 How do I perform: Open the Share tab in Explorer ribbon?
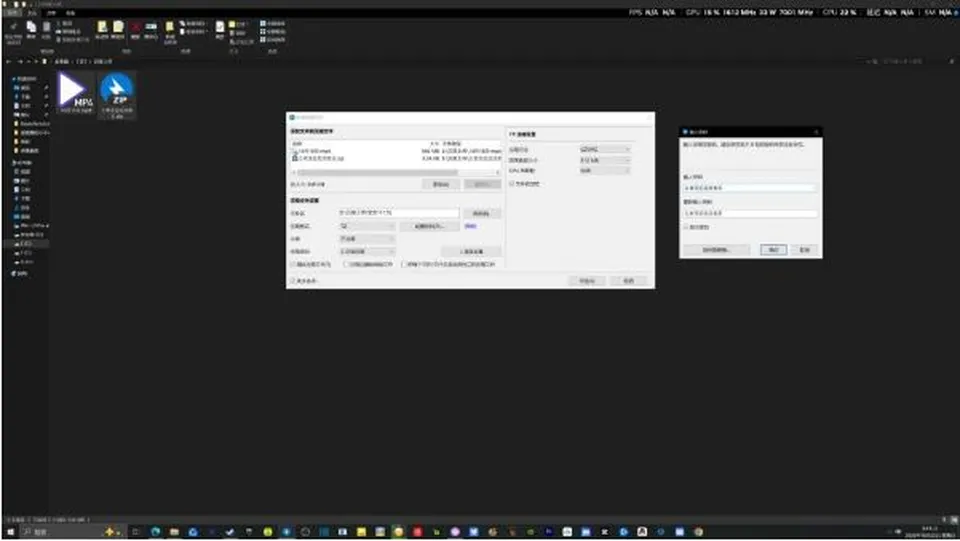(x=51, y=13)
